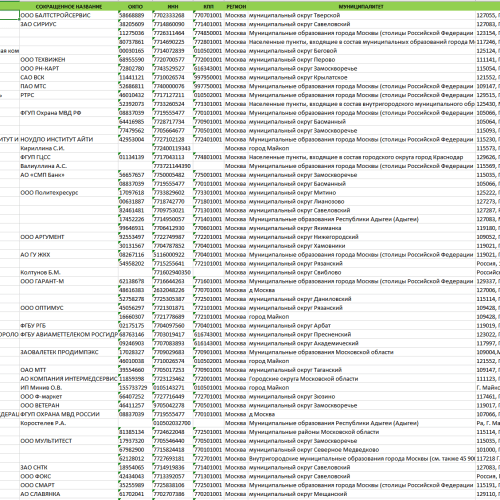Click cell муниципальный округ Лианозово
This screenshot has height=500, width=500.
click(362, 201)
